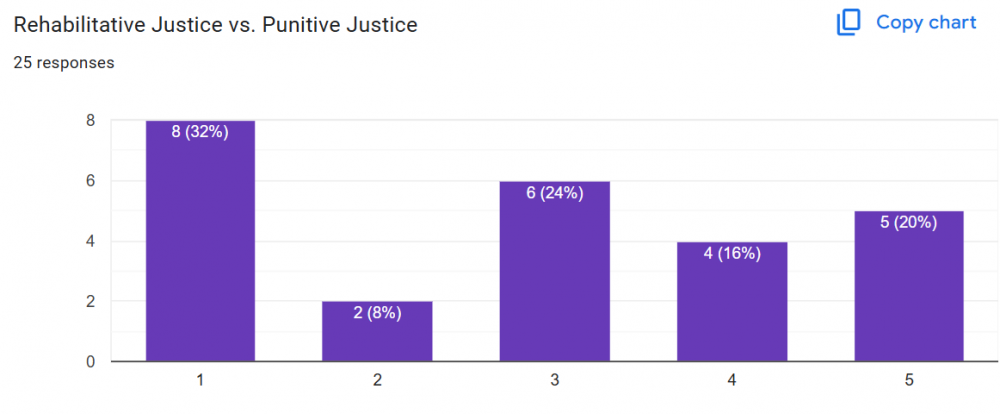This screenshot has width=1000, height=414.
Task: Click y-axis value "6"
Action: tap(90, 181)
